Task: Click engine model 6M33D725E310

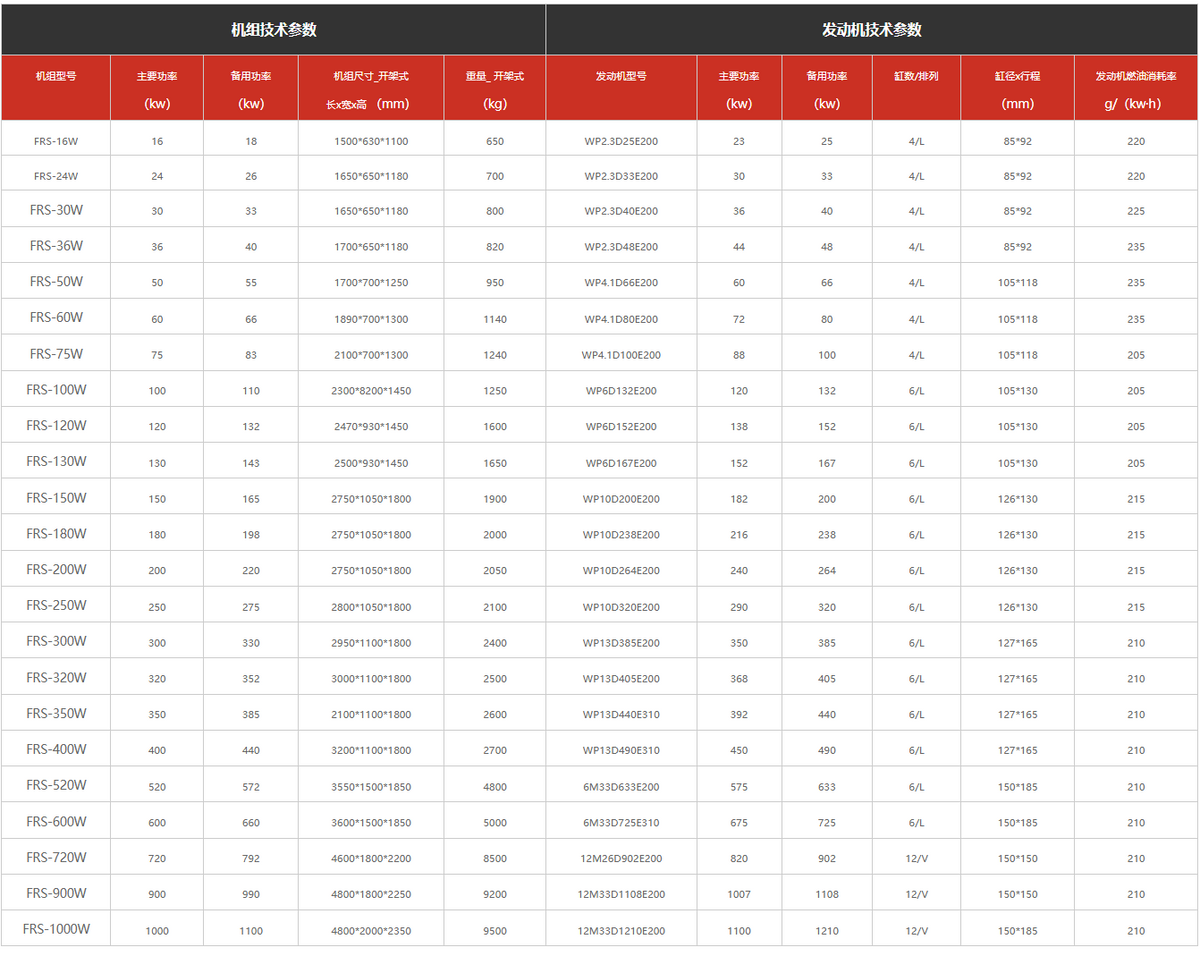Action: (621, 823)
